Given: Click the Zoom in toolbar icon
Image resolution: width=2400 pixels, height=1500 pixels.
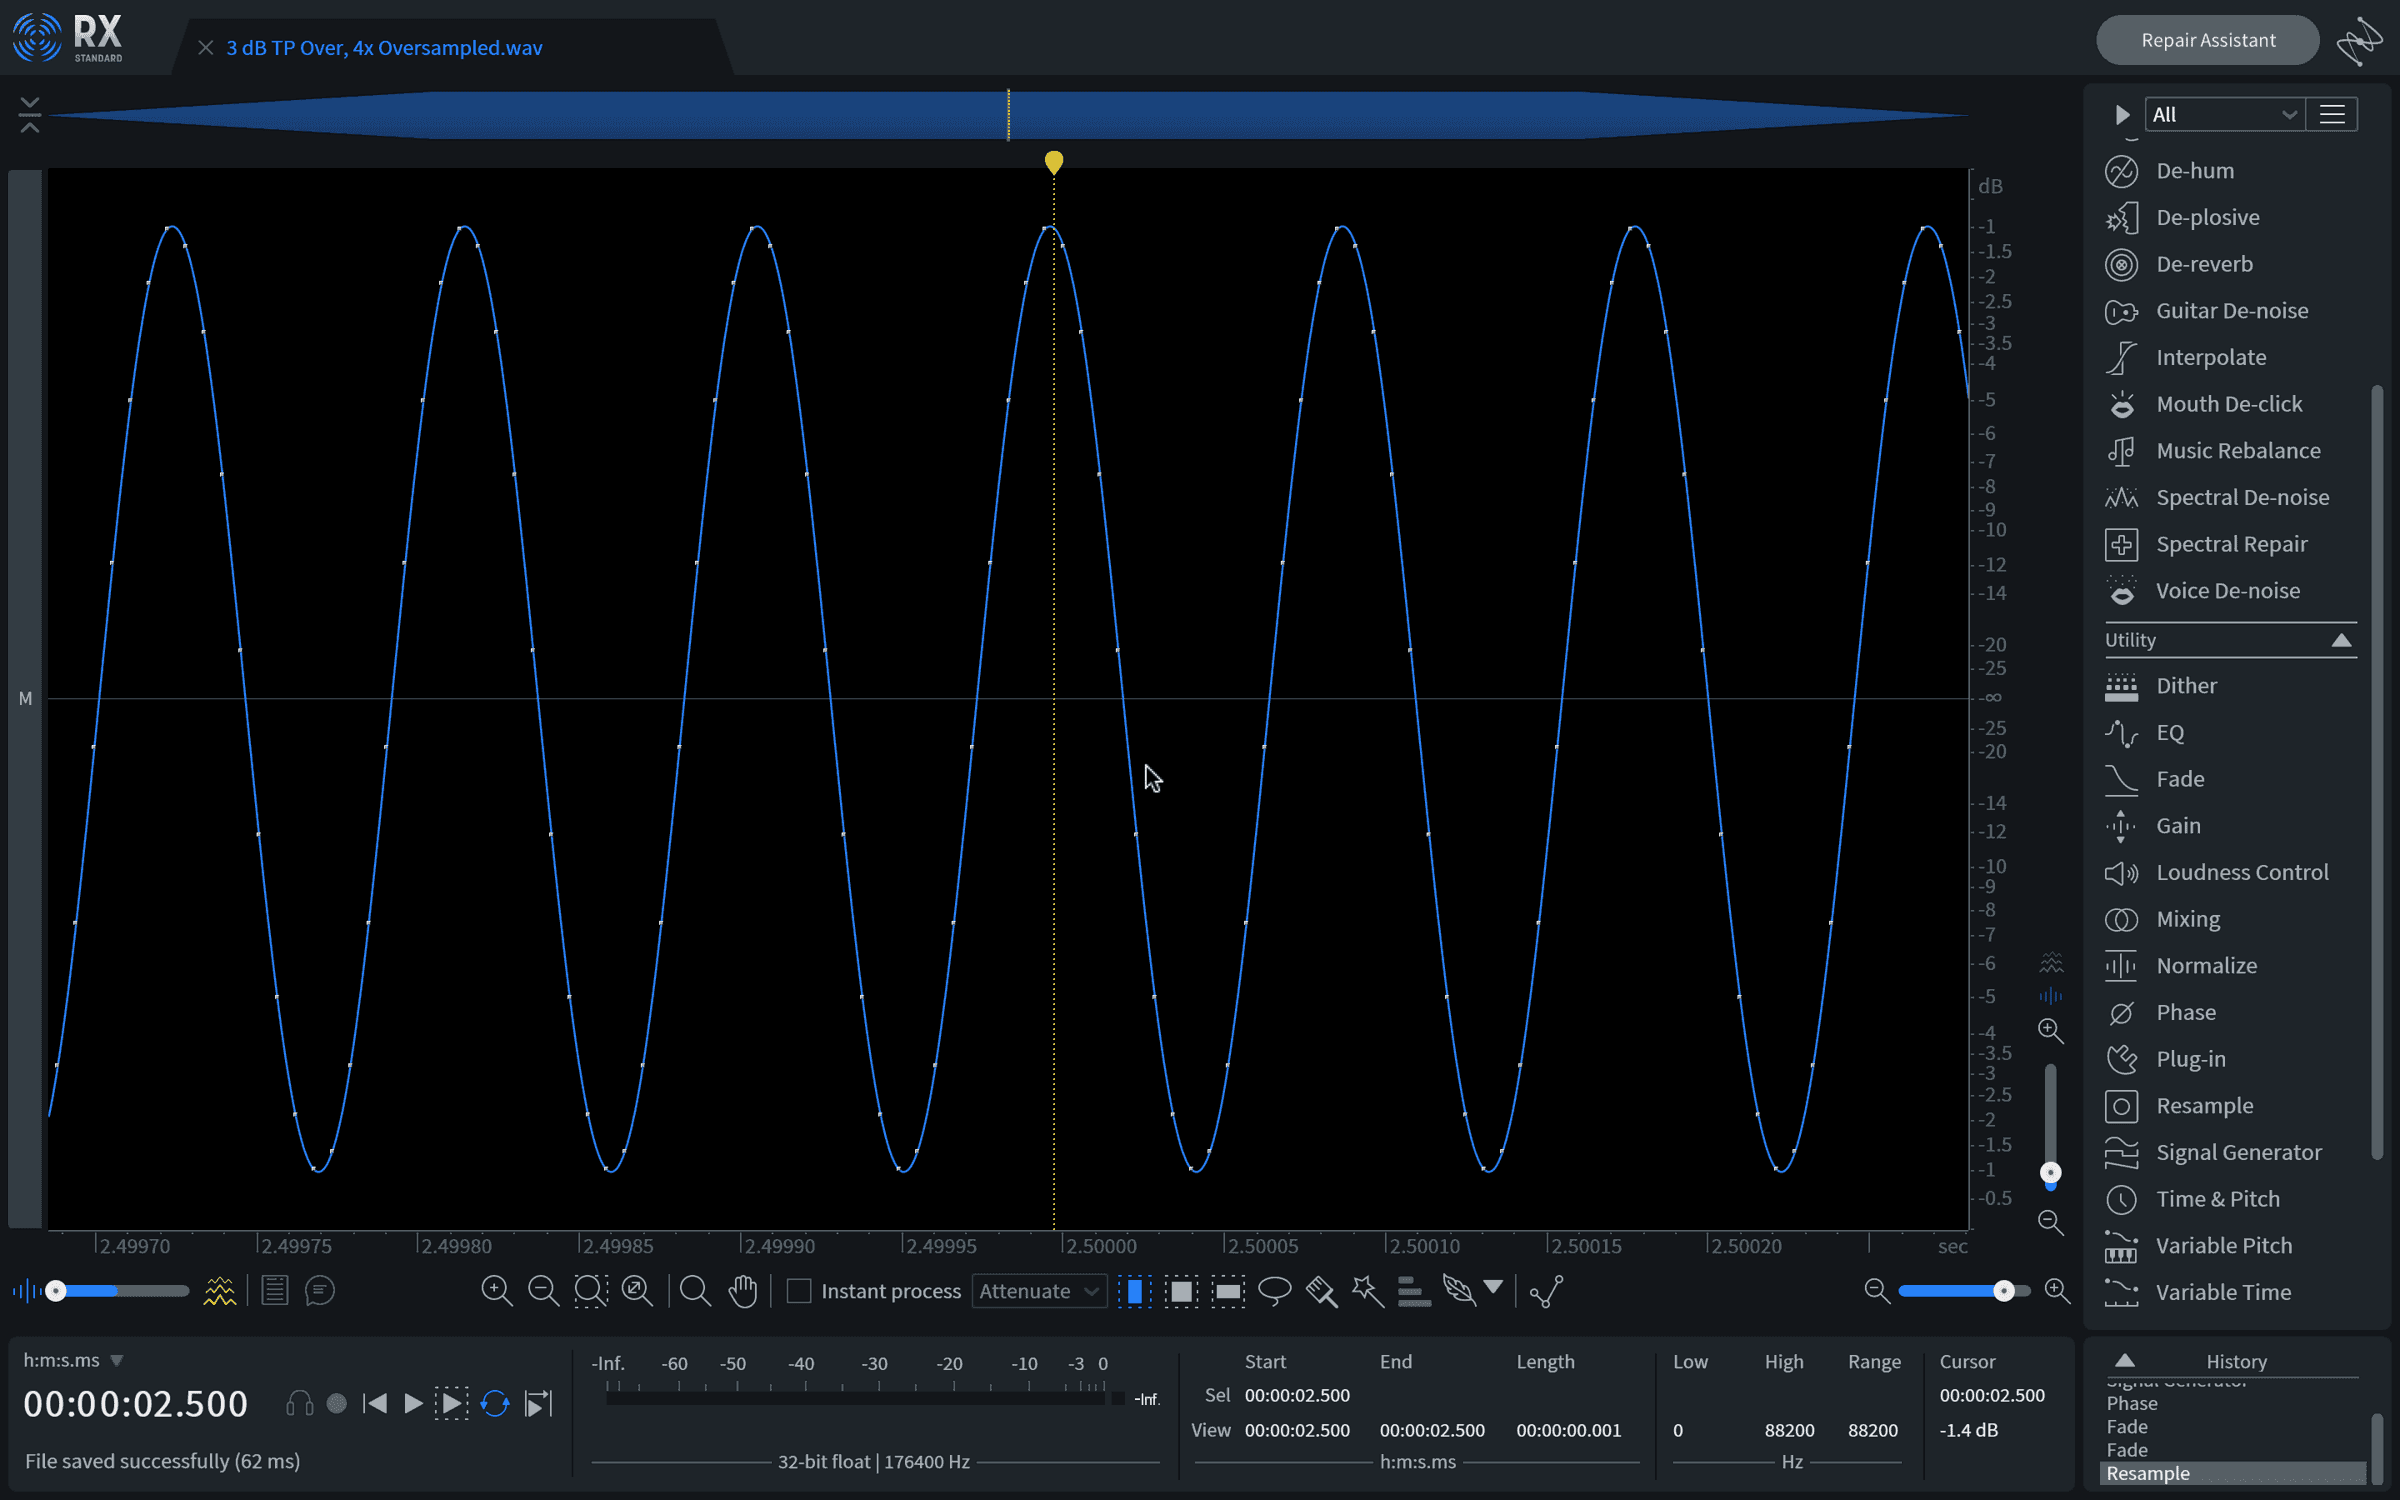Looking at the screenshot, I should [497, 1291].
